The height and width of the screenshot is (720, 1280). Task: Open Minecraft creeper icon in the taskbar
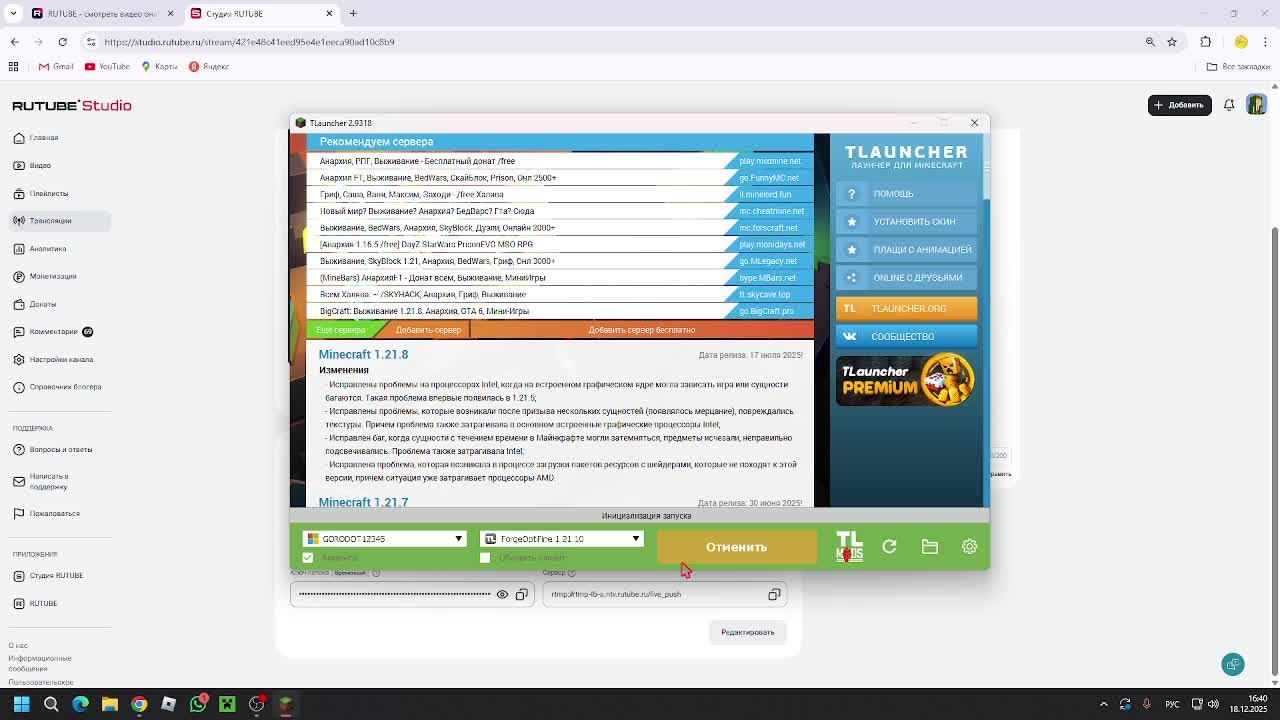coord(227,704)
